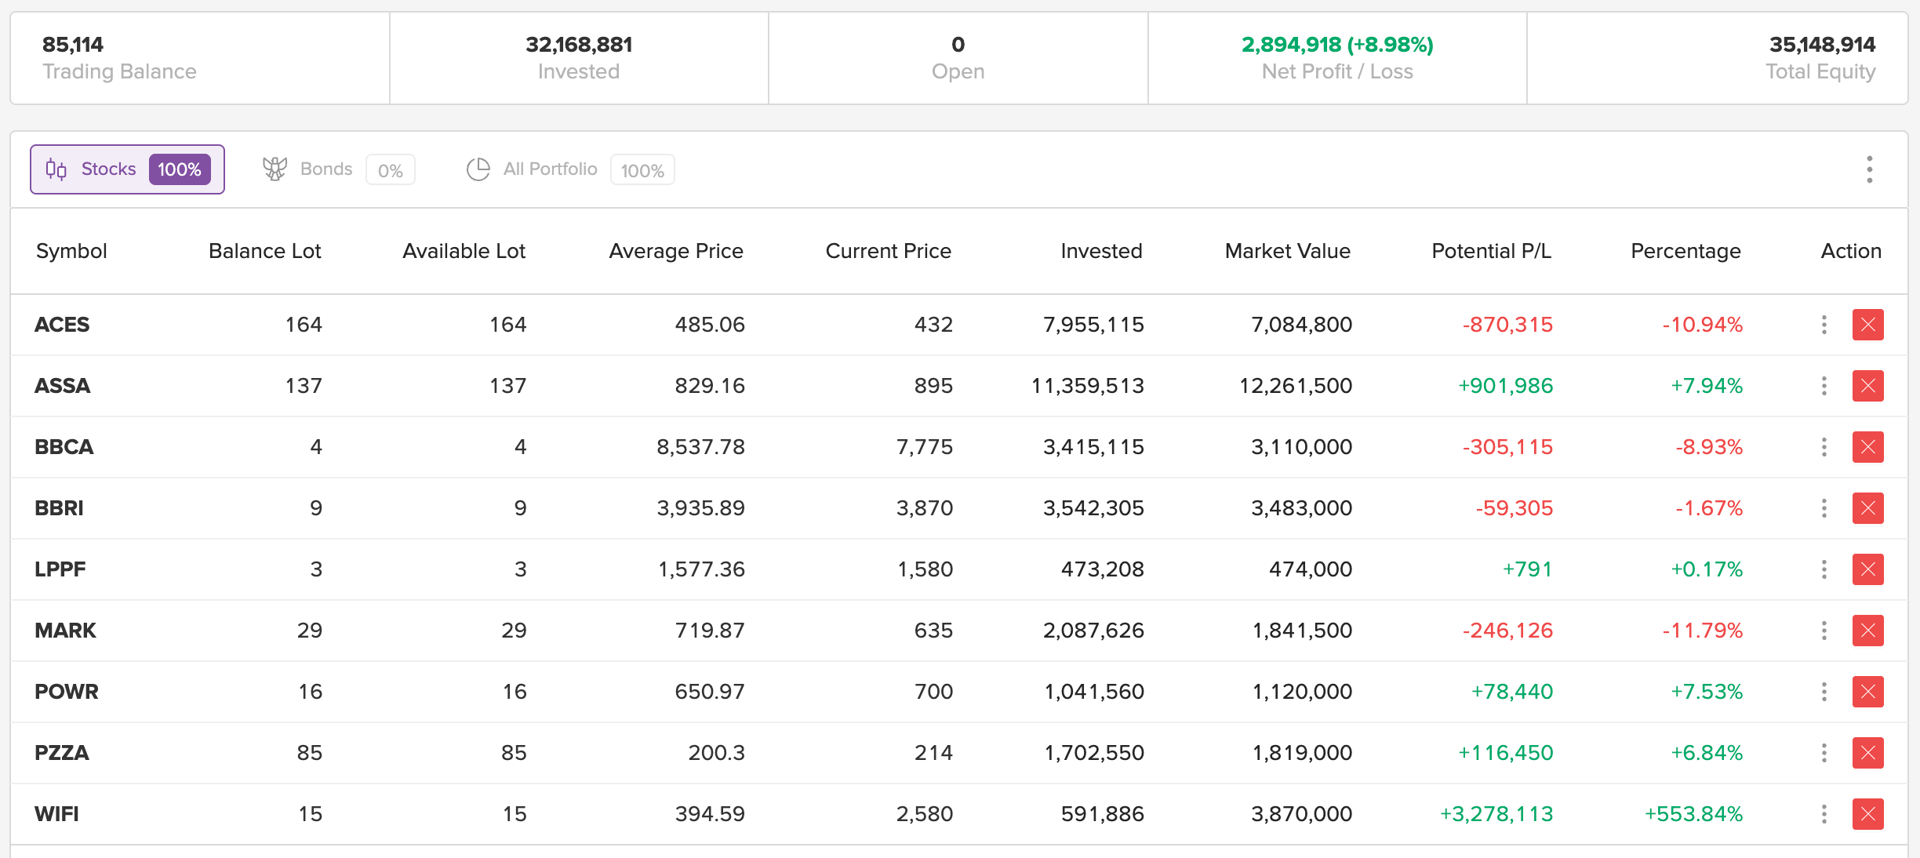Click the Net Profit / Loss figure
This screenshot has height=858, width=1920.
[x=1337, y=45]
